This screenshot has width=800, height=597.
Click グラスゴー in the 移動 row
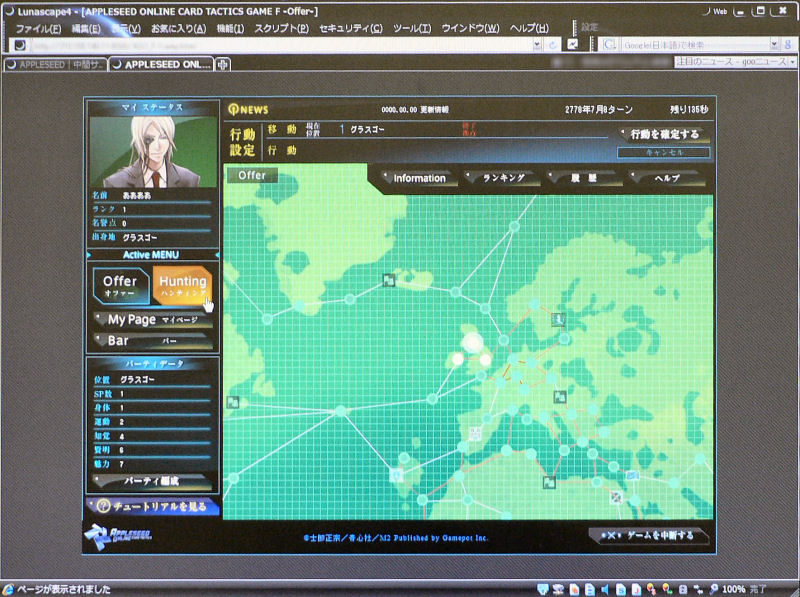coord(367,130)
